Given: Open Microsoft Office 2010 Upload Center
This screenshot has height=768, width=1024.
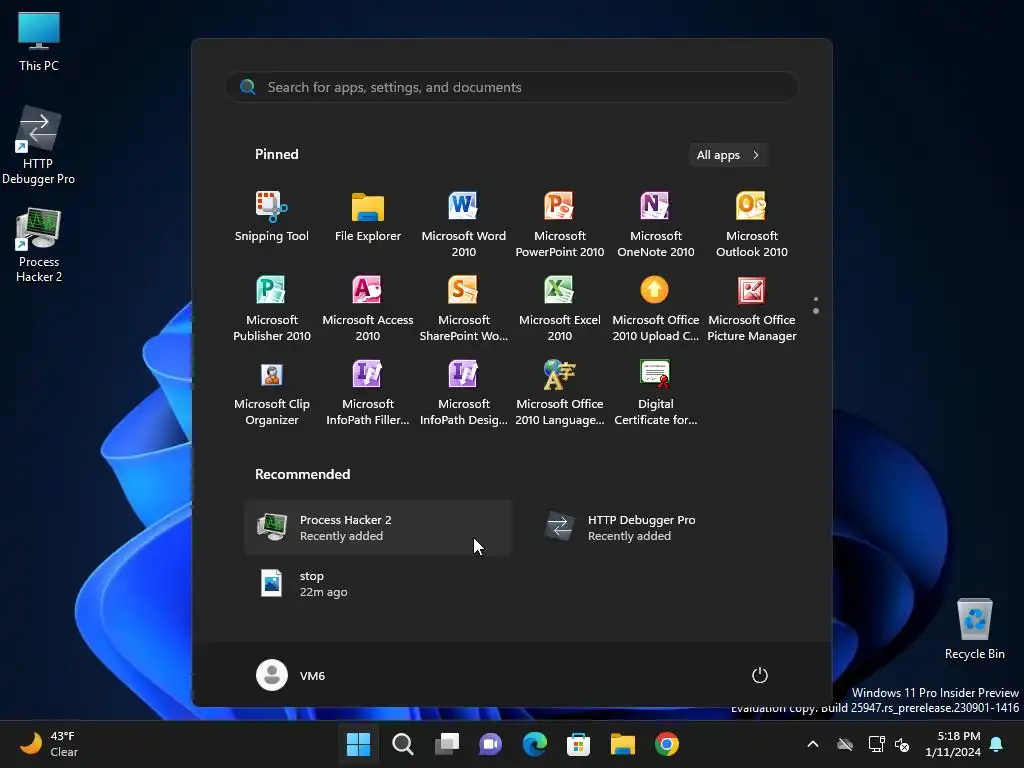Looking at the screenshot, I should pos(656,308).
